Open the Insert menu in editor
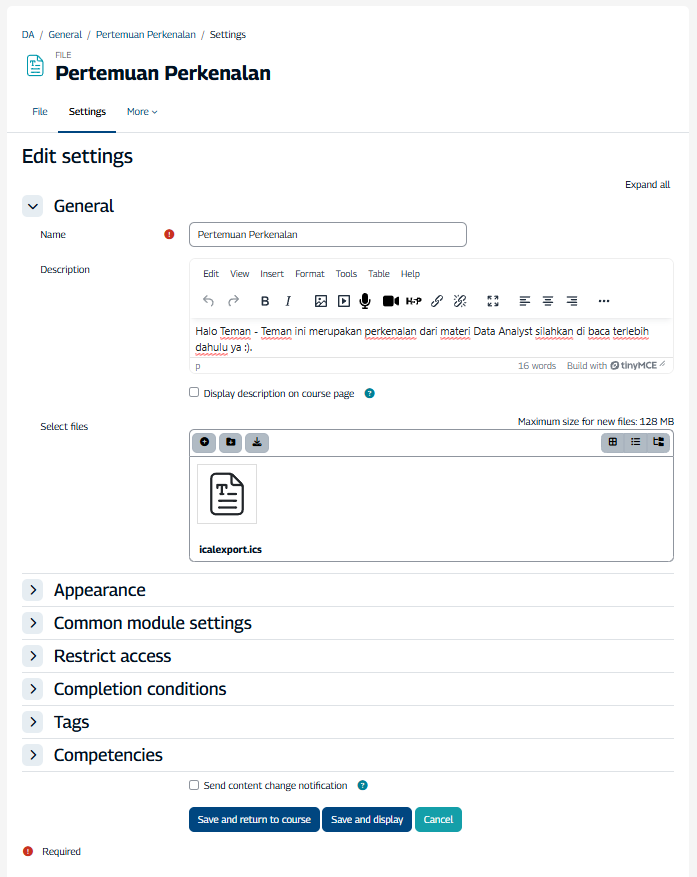This screenshot has width=697, height=877. click(272, 274)
